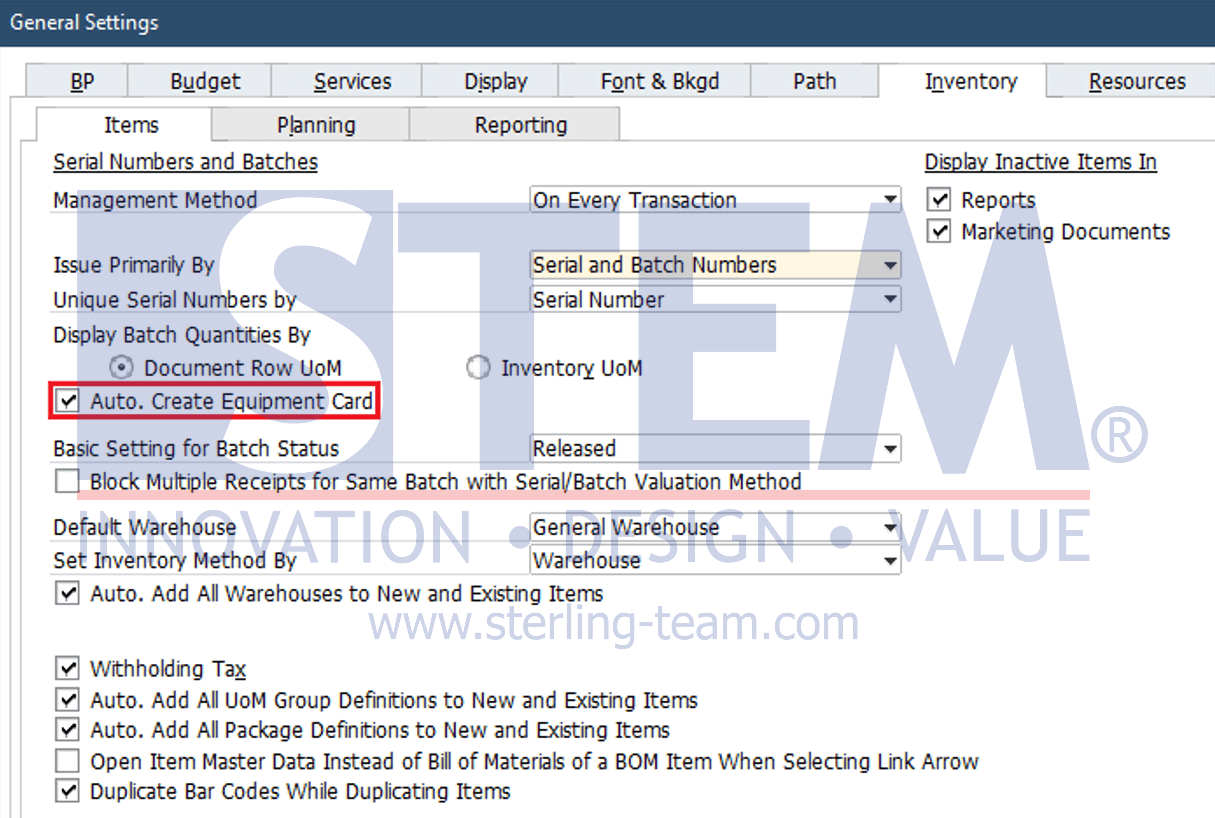Expand Unique Serial Numbers by dropdown

pos(890,299)
